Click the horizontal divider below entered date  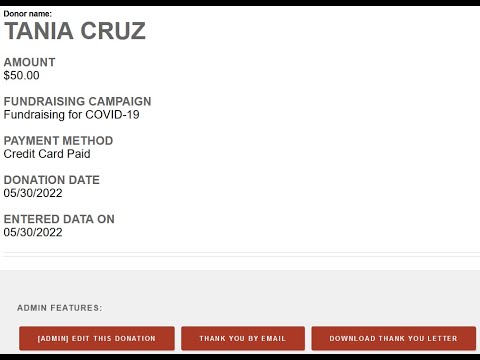[242, 256]
